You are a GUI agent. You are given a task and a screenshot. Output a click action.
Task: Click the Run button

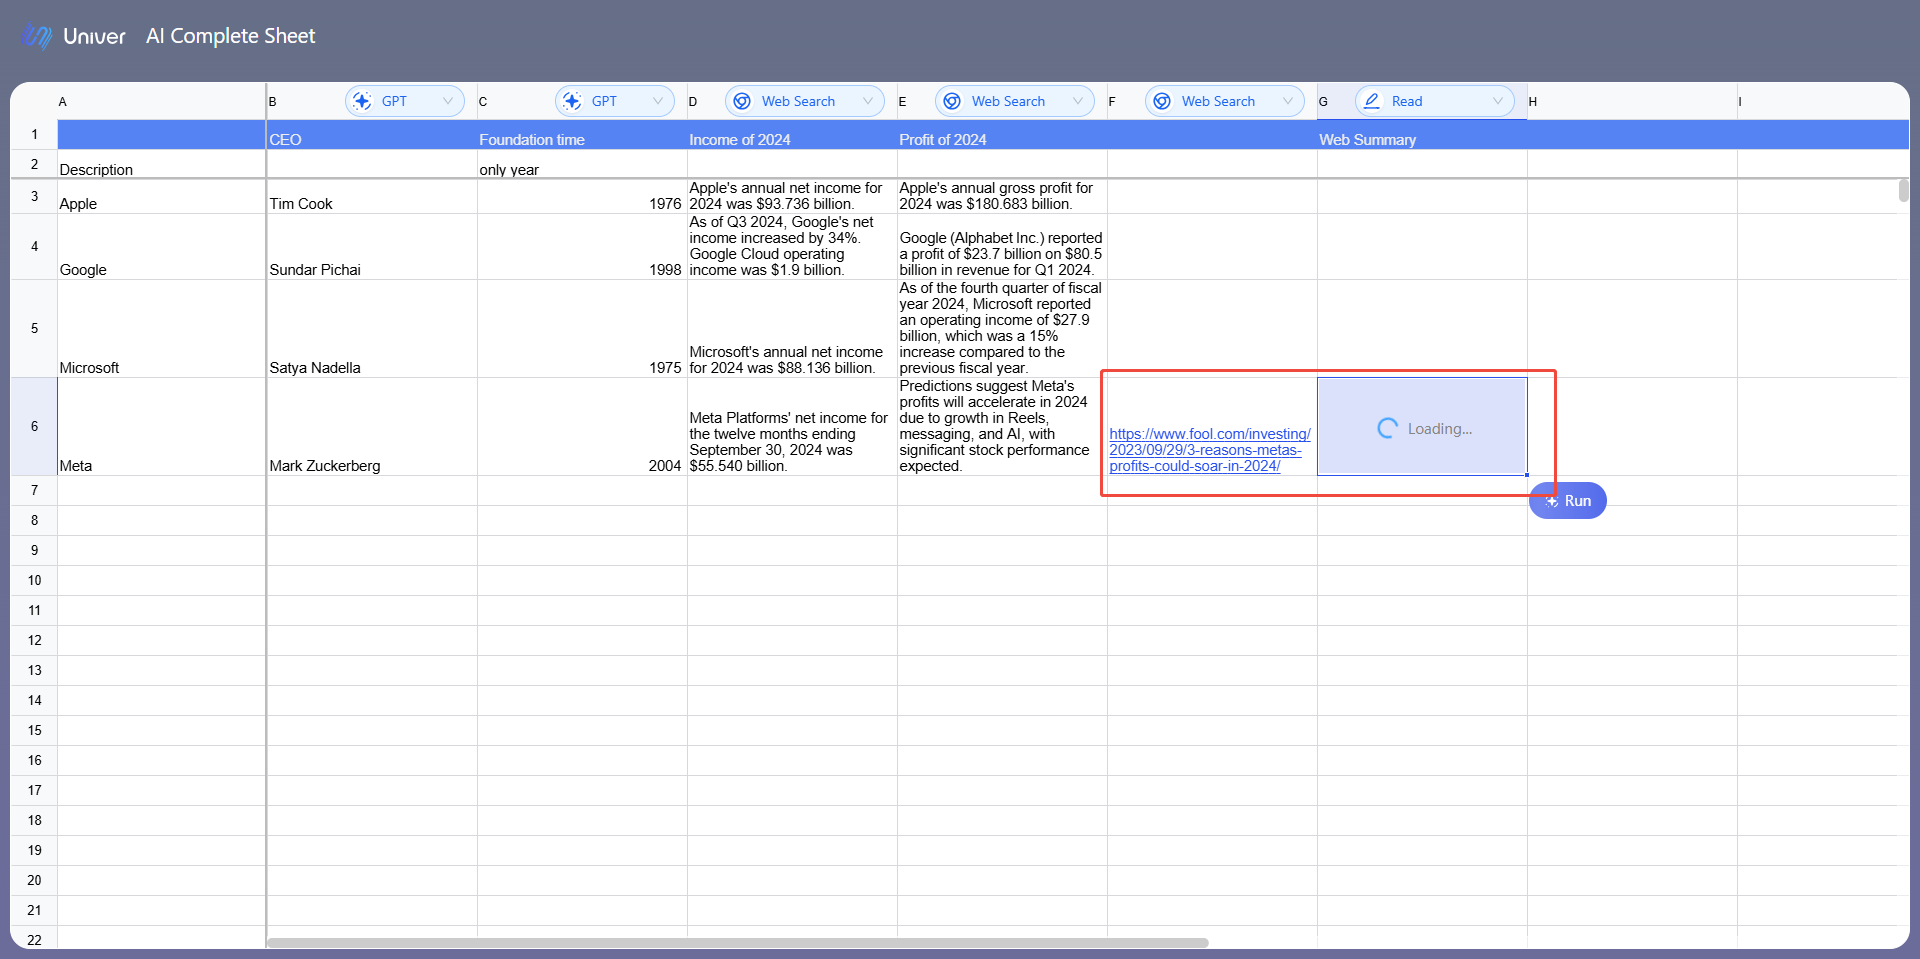click(1568, 501)
